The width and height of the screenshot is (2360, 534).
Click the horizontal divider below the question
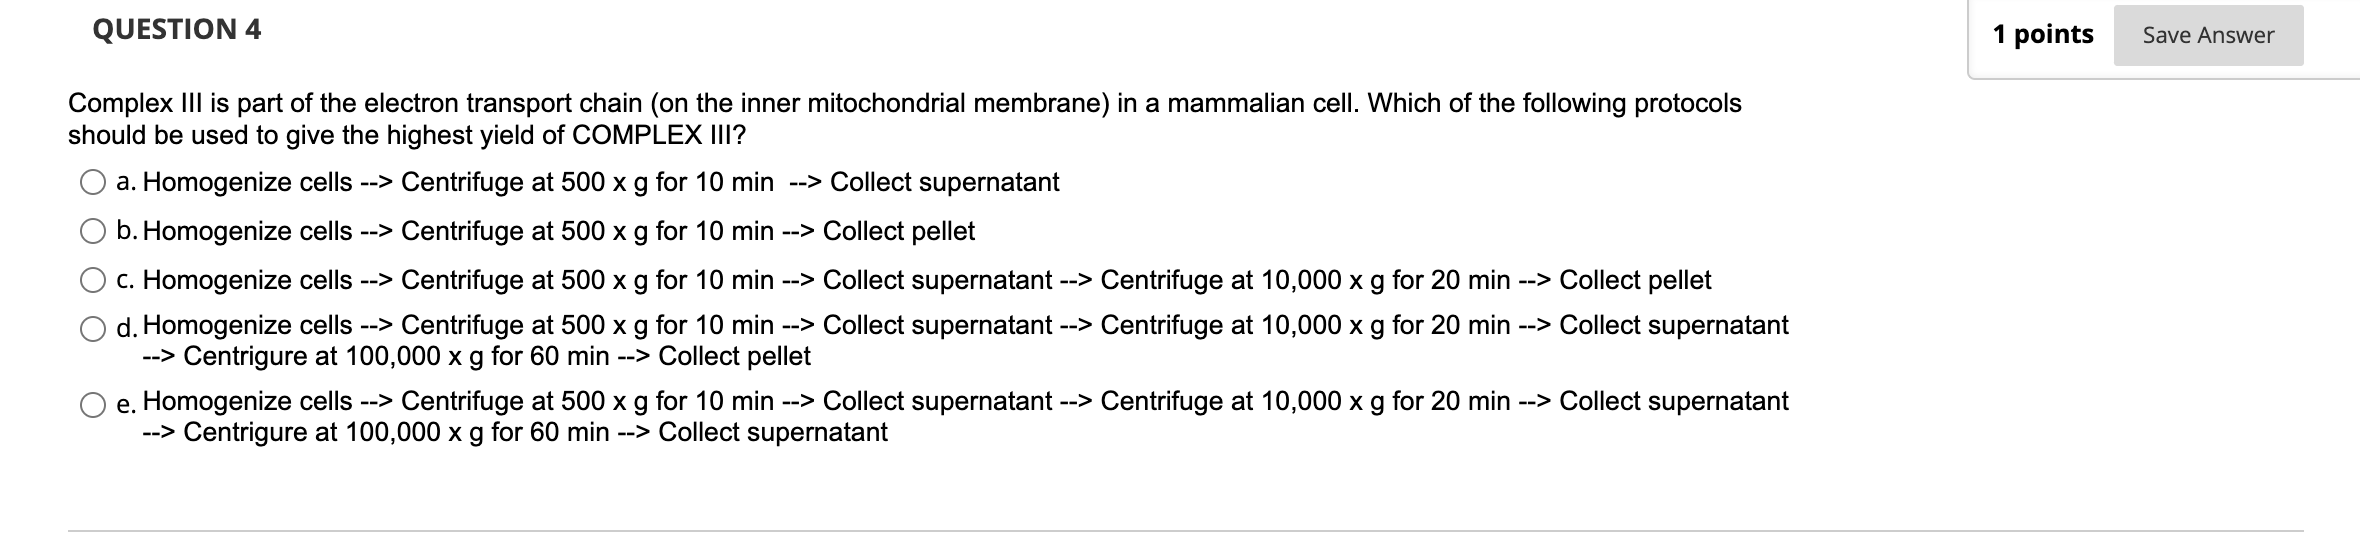click(1185, 530)
